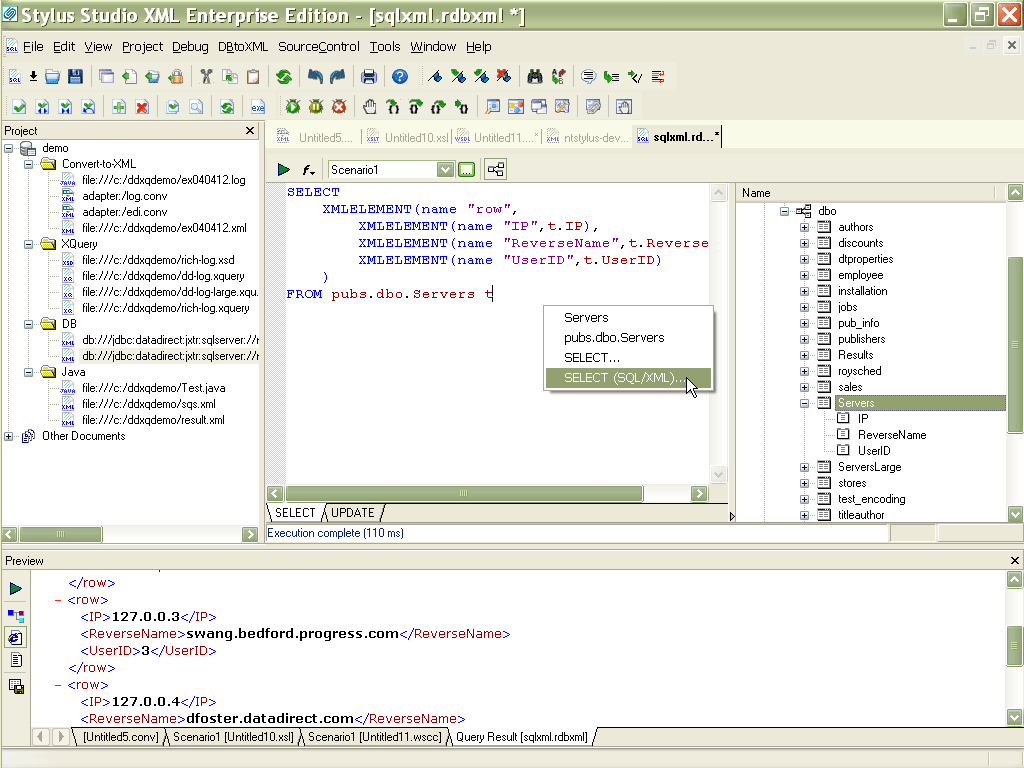Image resolution: width=1024 pixels, height=768 pixels.
Task: Run the query with the green Play arrow
Action: click(285, 168)
